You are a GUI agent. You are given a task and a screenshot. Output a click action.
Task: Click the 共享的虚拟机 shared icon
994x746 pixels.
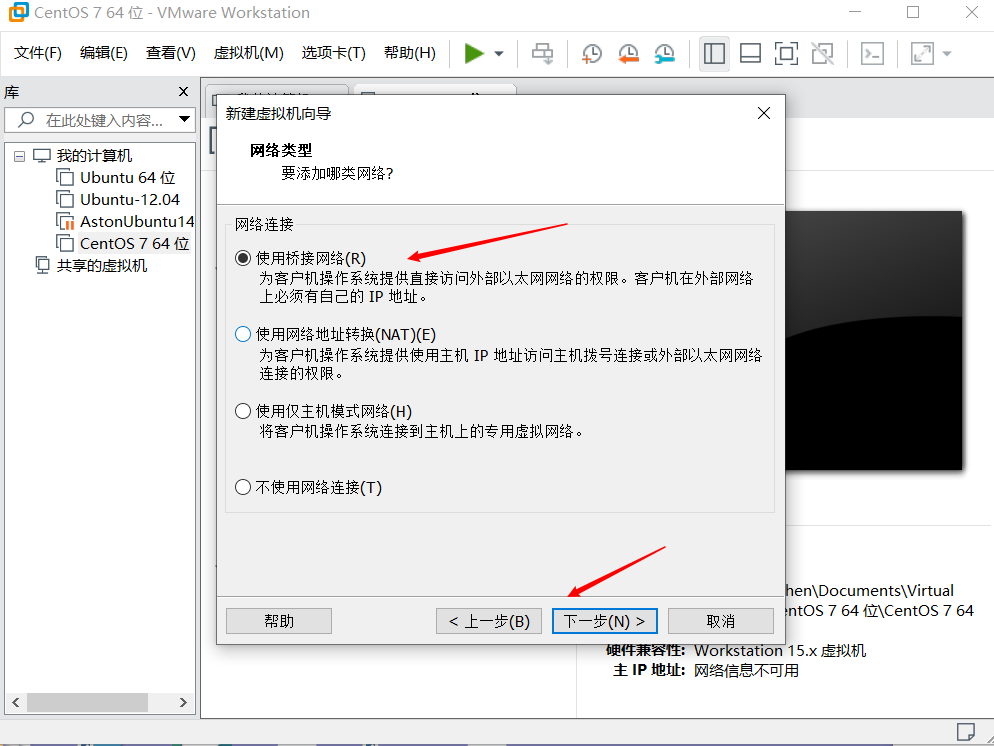[x=42, y=265]
